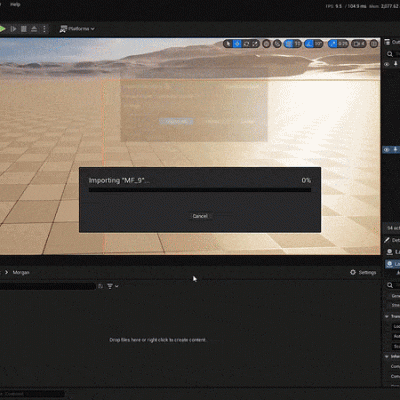Image resolution: width=400 pixels, height=400 pixels.
Task: Open the Location dropdown in Transform
Action: coord(396,326)
